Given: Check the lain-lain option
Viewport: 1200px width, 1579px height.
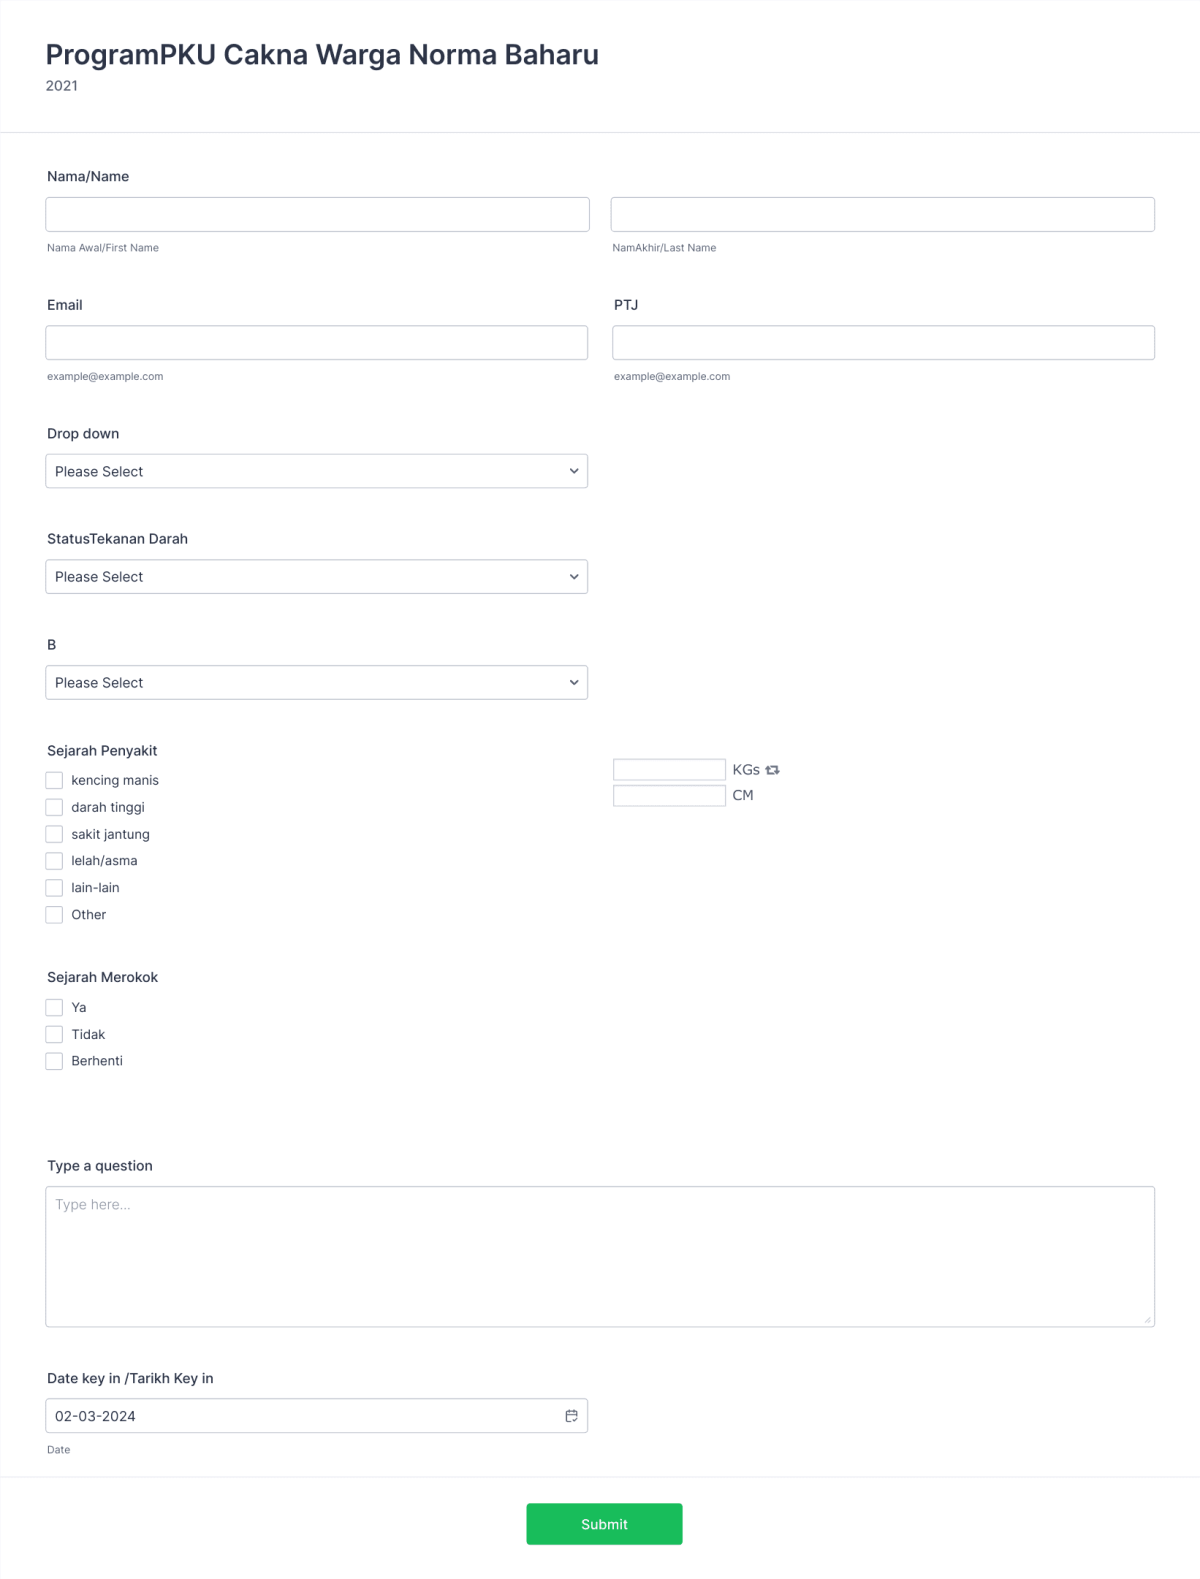Looking at the screenshot, I should tap(54, 887).
